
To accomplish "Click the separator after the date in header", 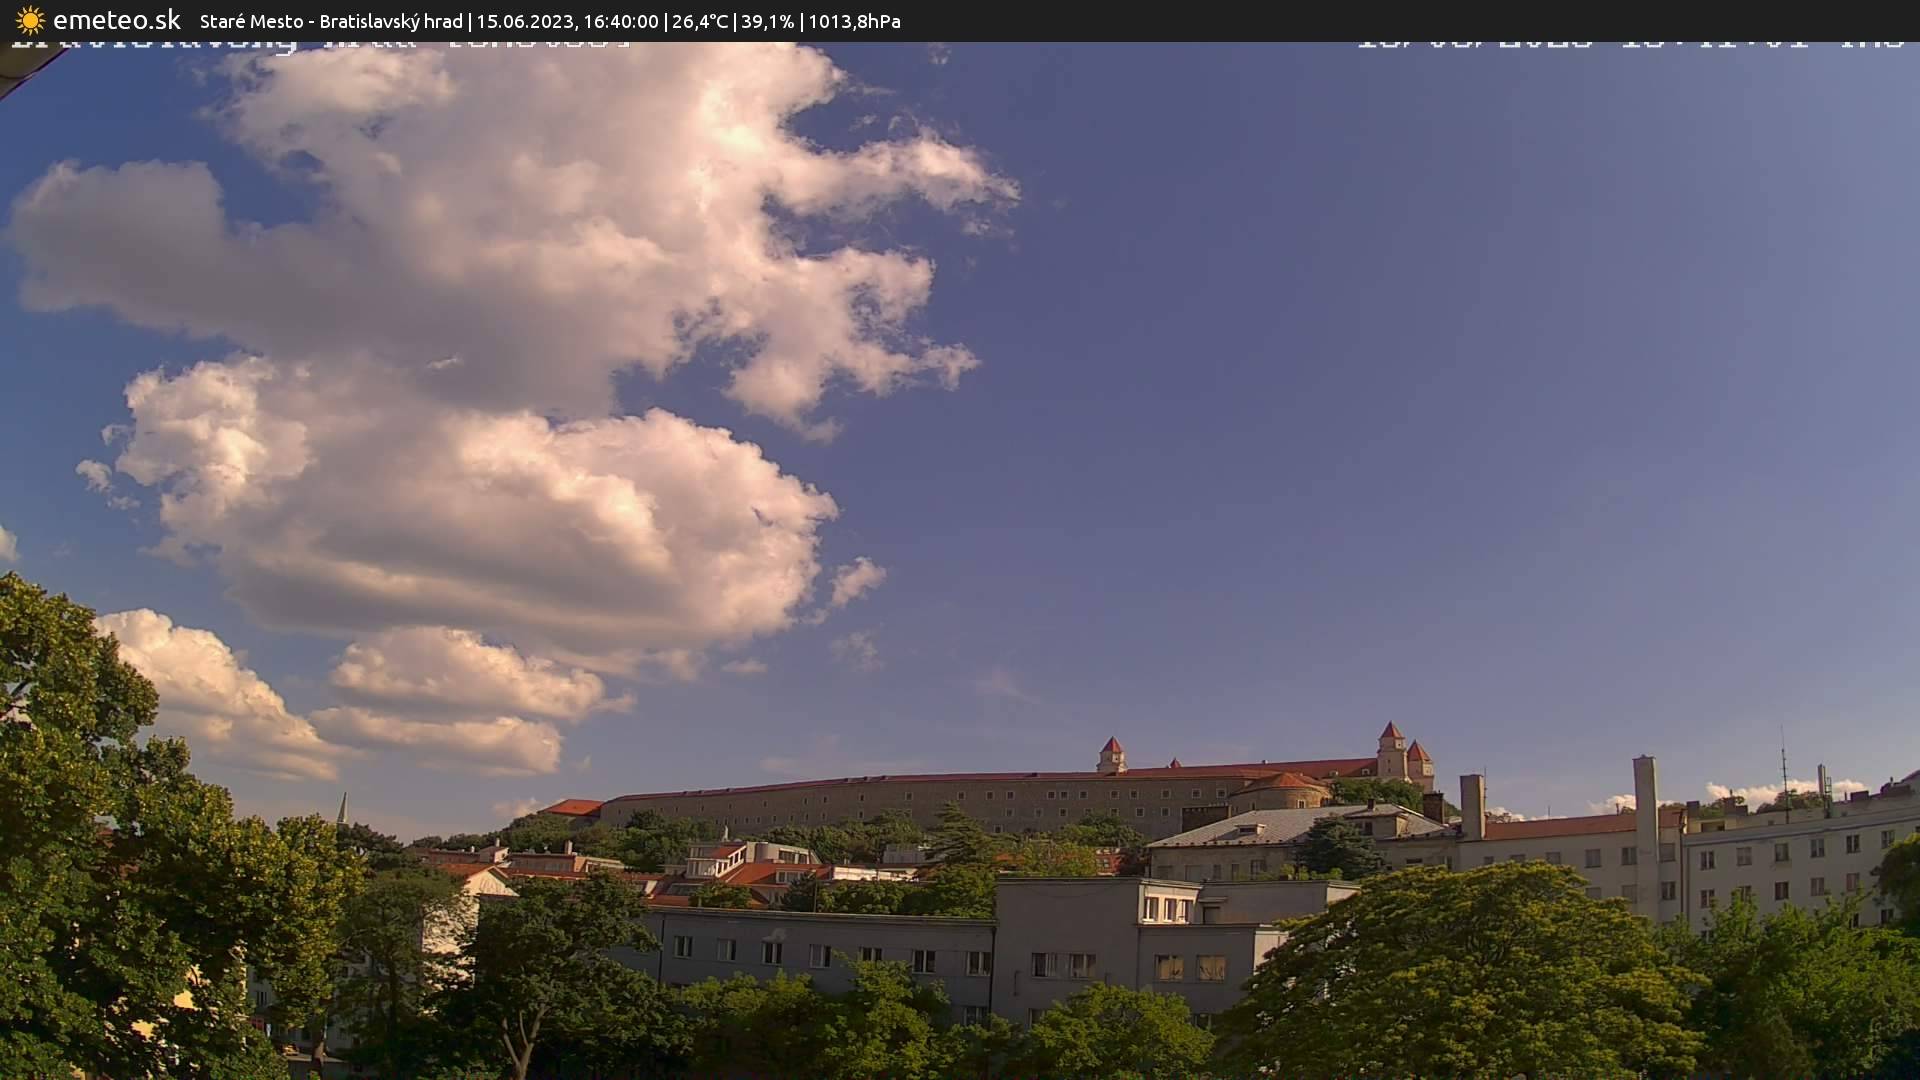I will [x=668, y=20].
